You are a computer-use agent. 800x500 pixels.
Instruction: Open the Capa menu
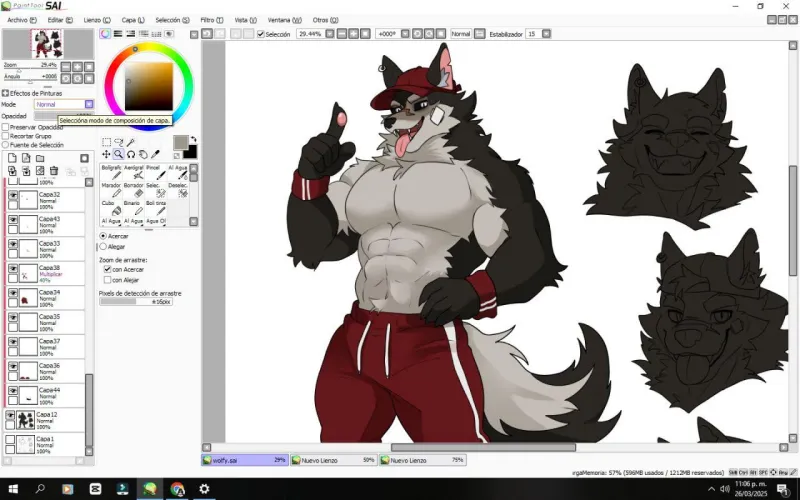[133, 20]
